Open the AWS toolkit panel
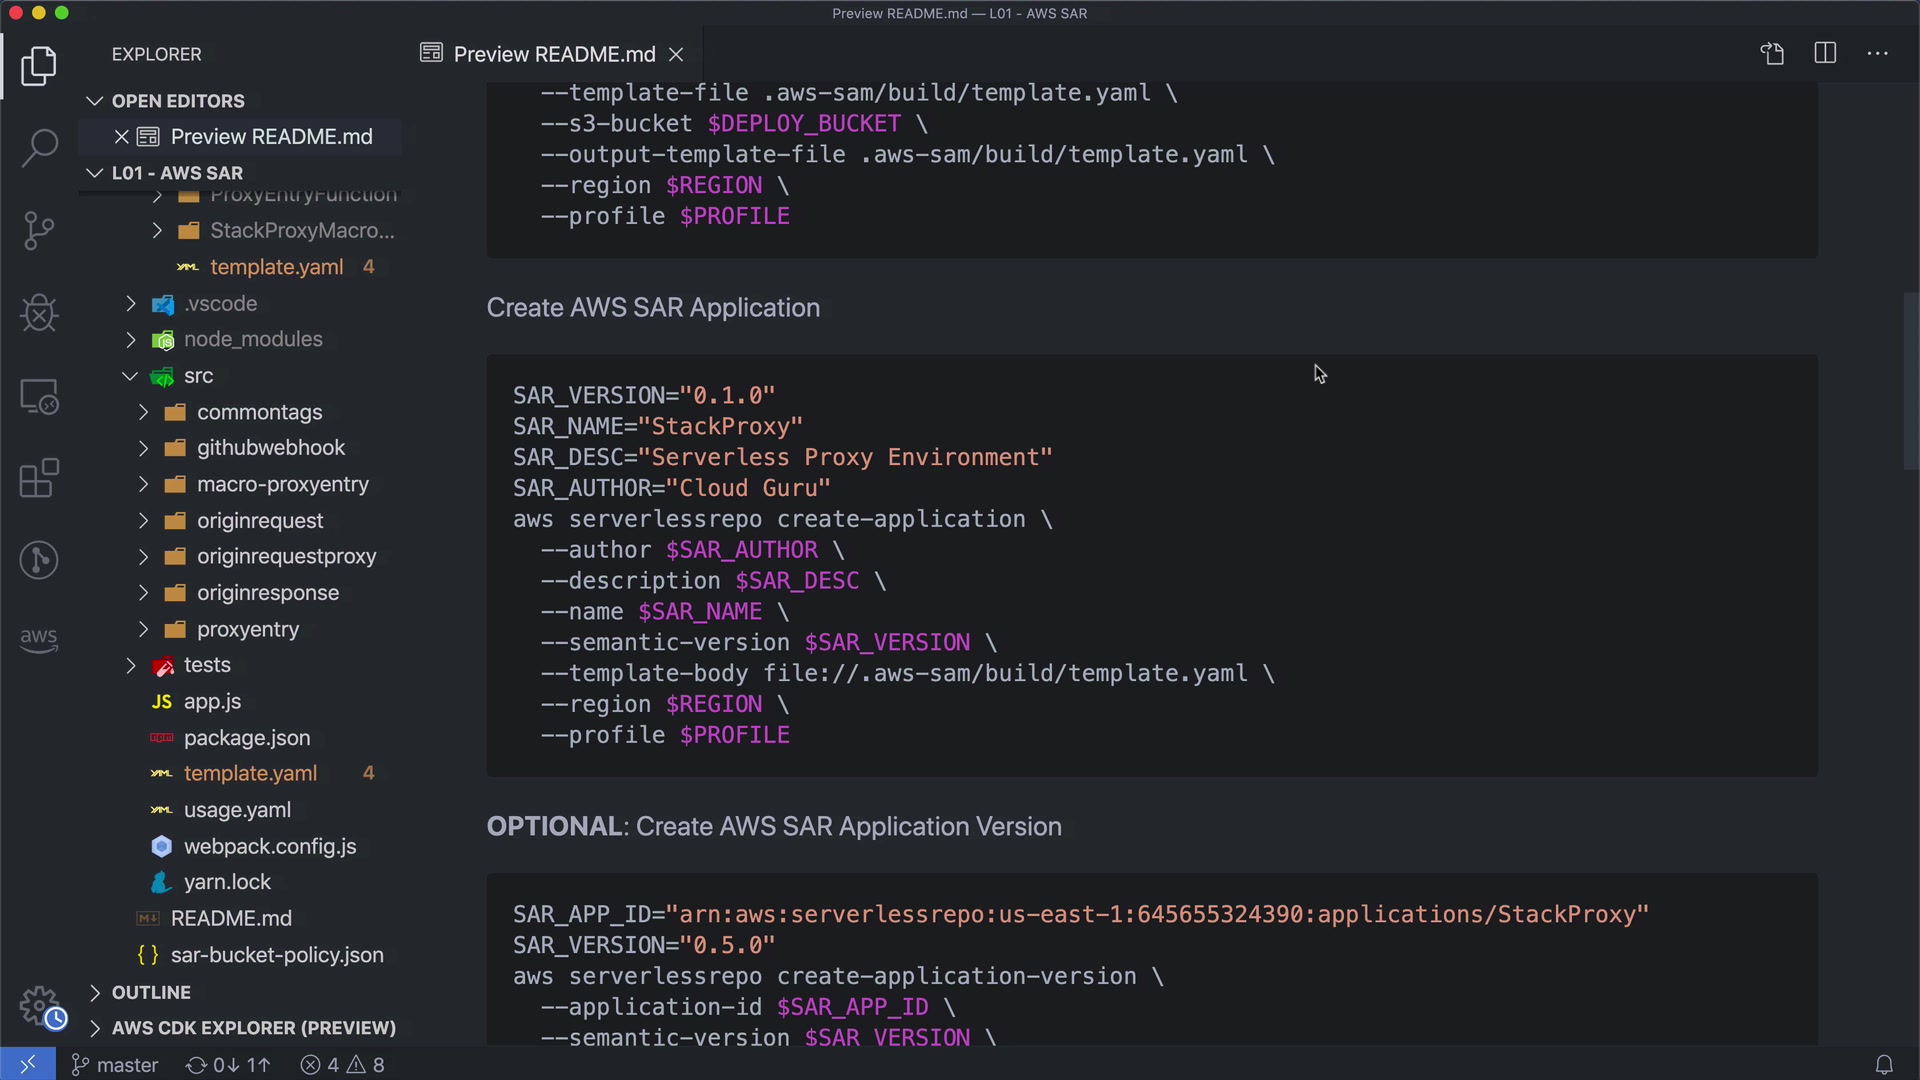 (x=39, y=638)
